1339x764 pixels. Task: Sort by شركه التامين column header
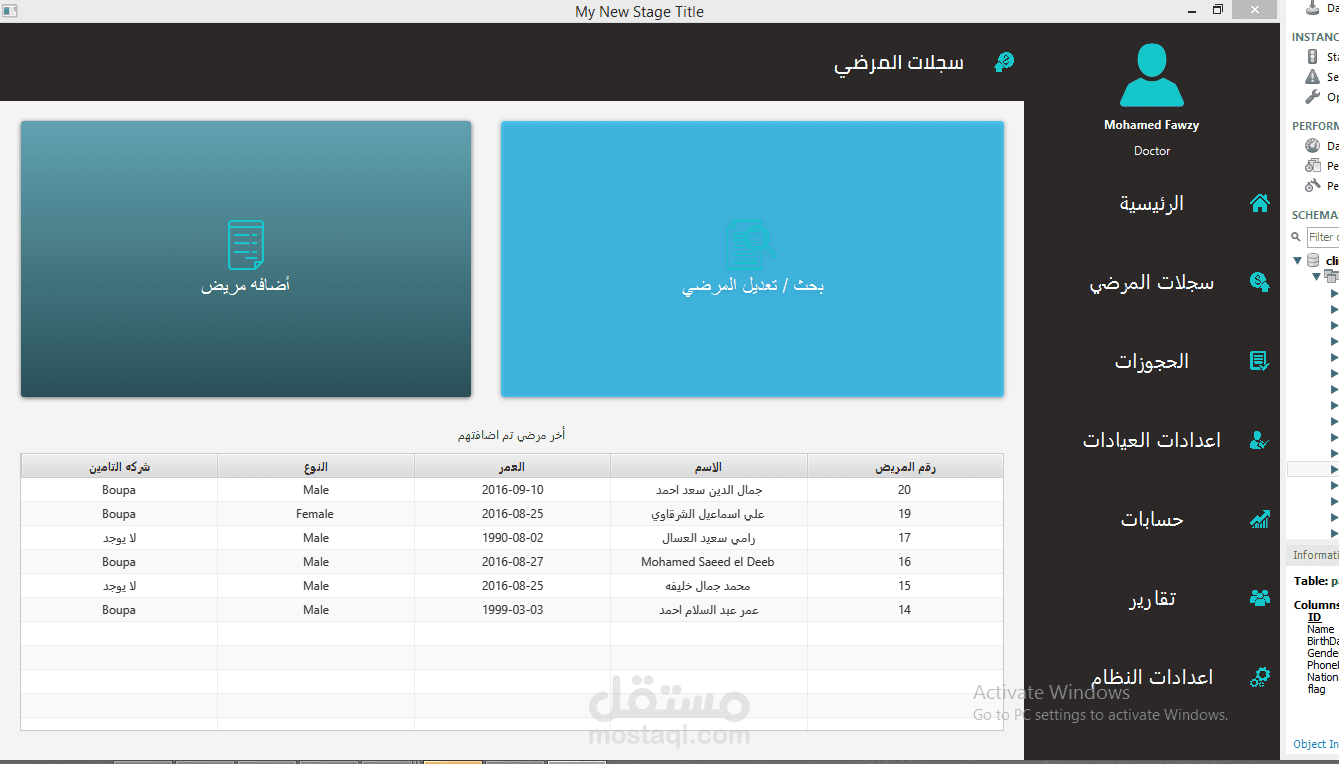click(x=119, y=467)
